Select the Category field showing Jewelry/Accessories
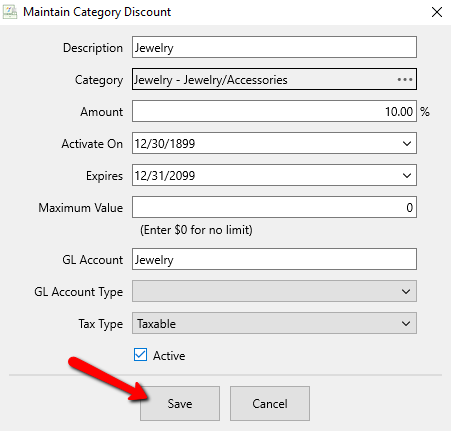 [274, 79]
